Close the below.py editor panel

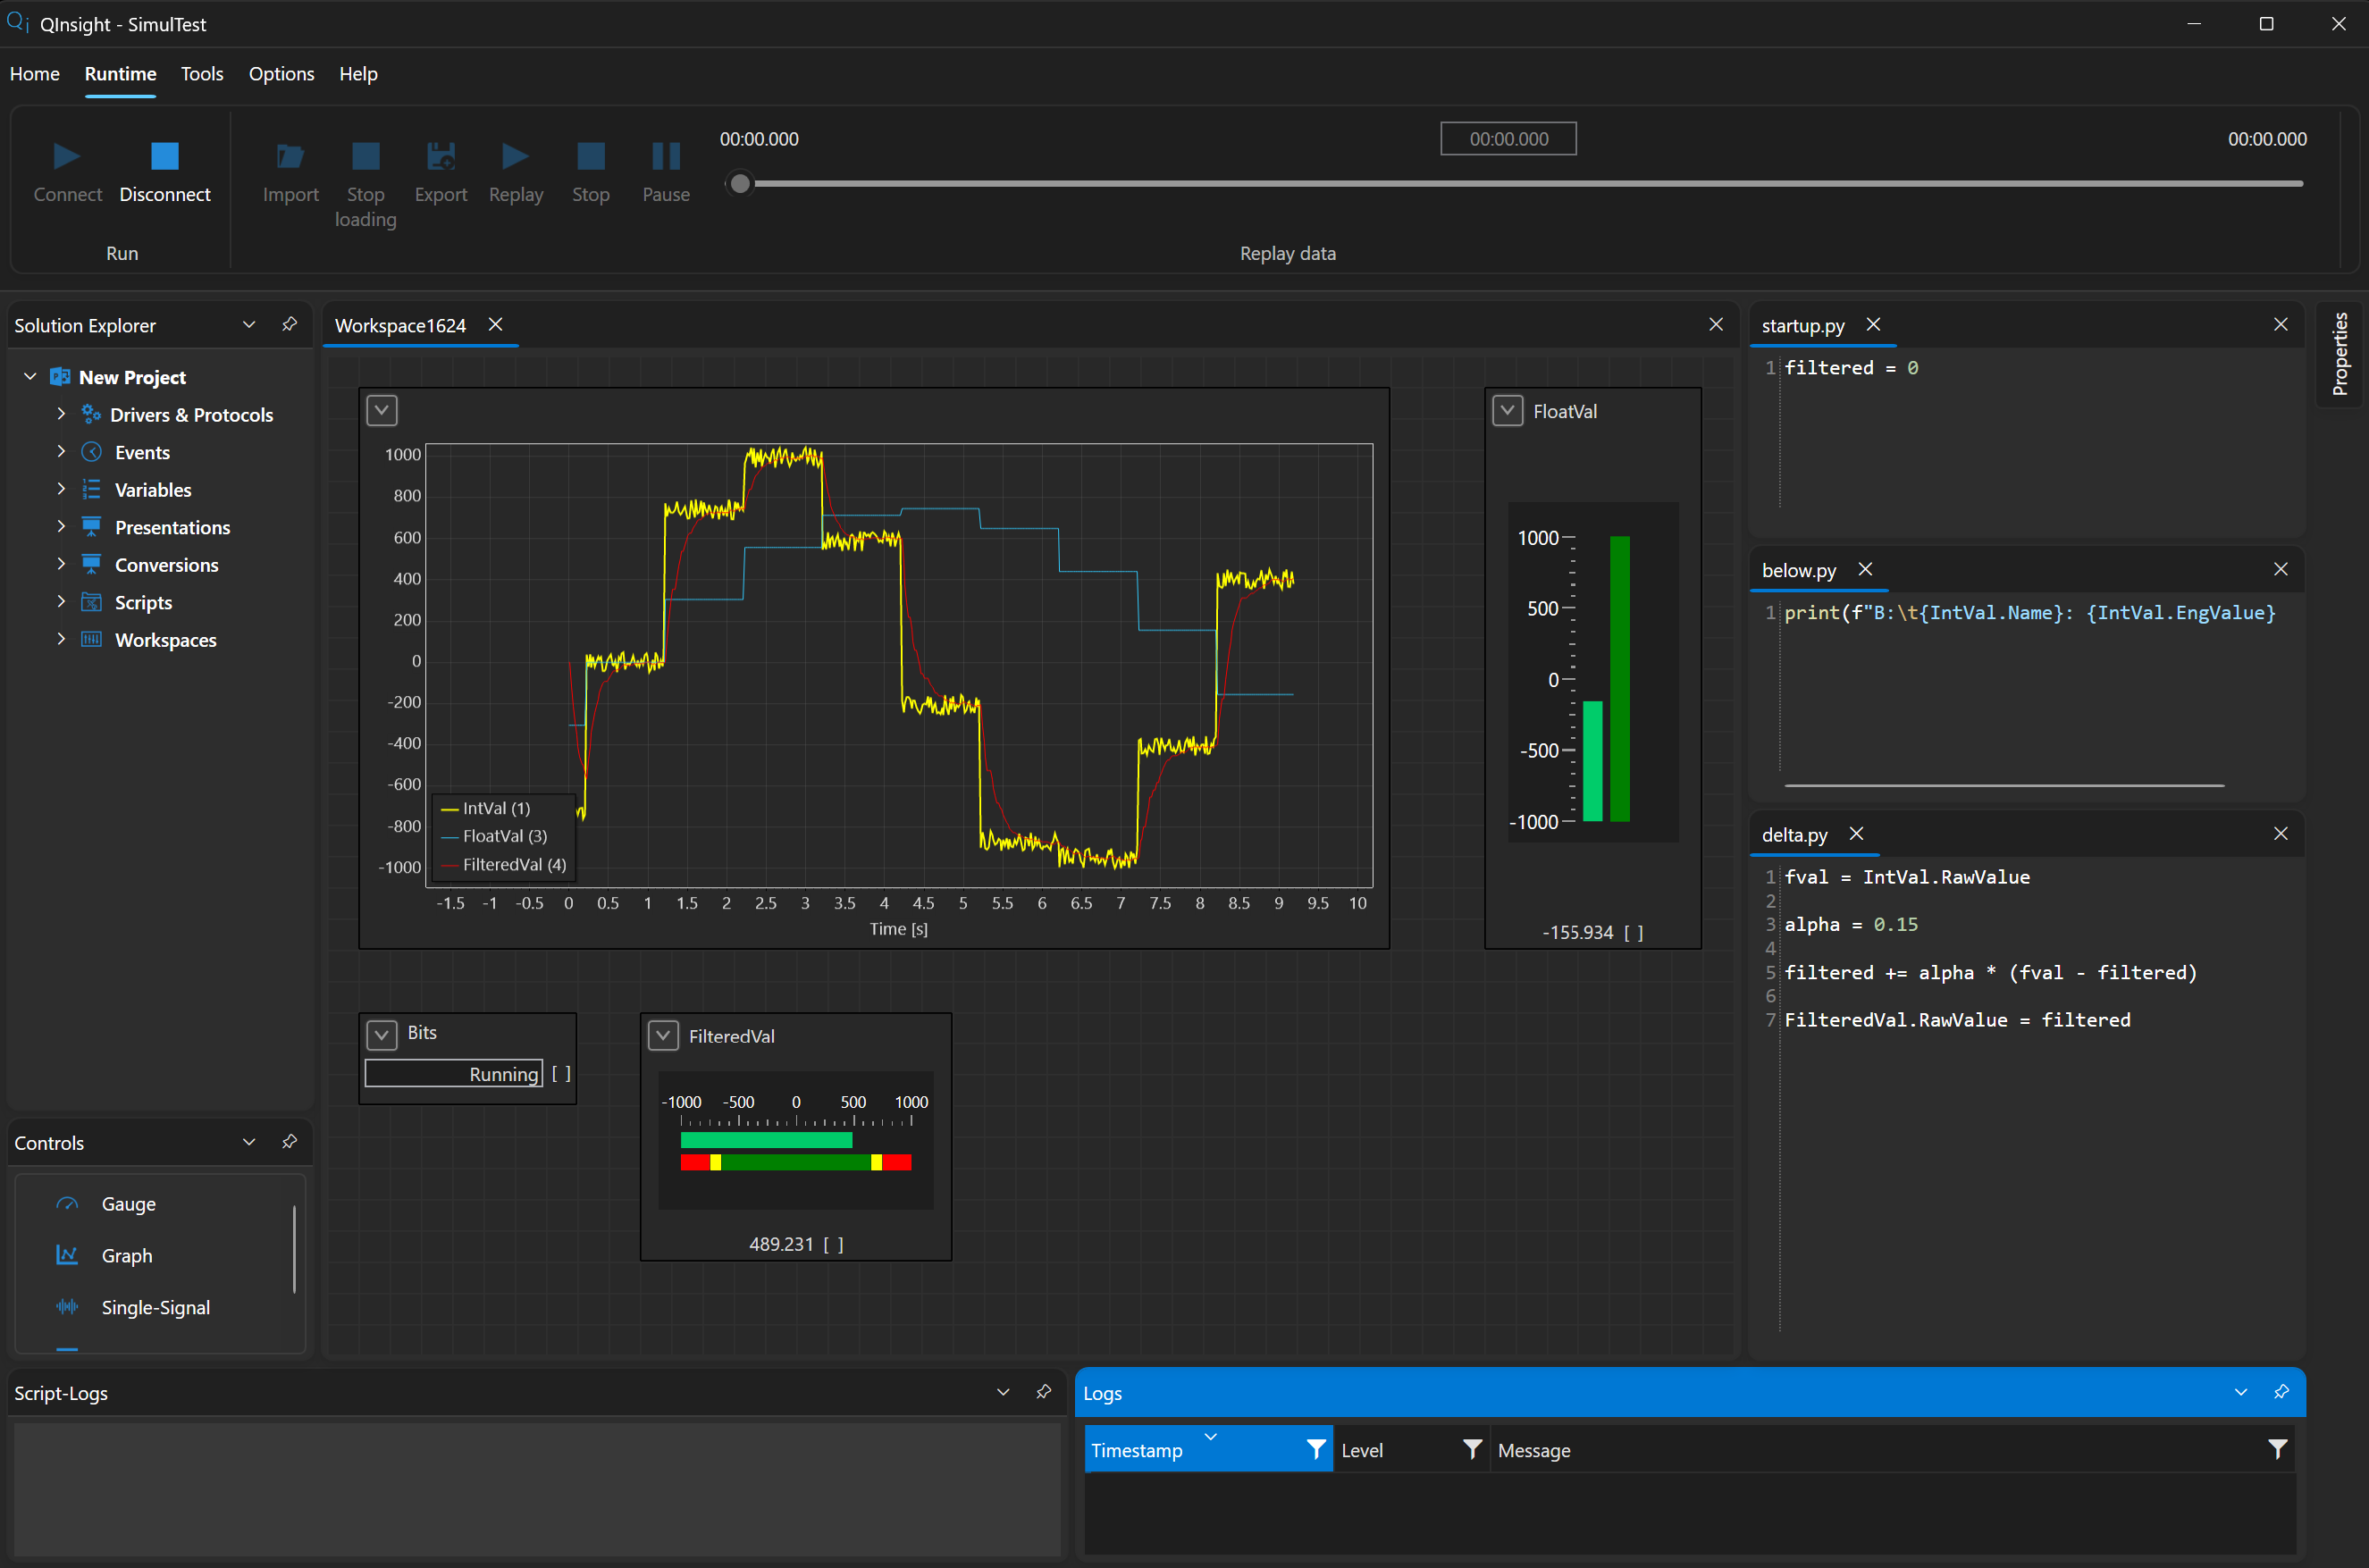(x=2281, y=569)
